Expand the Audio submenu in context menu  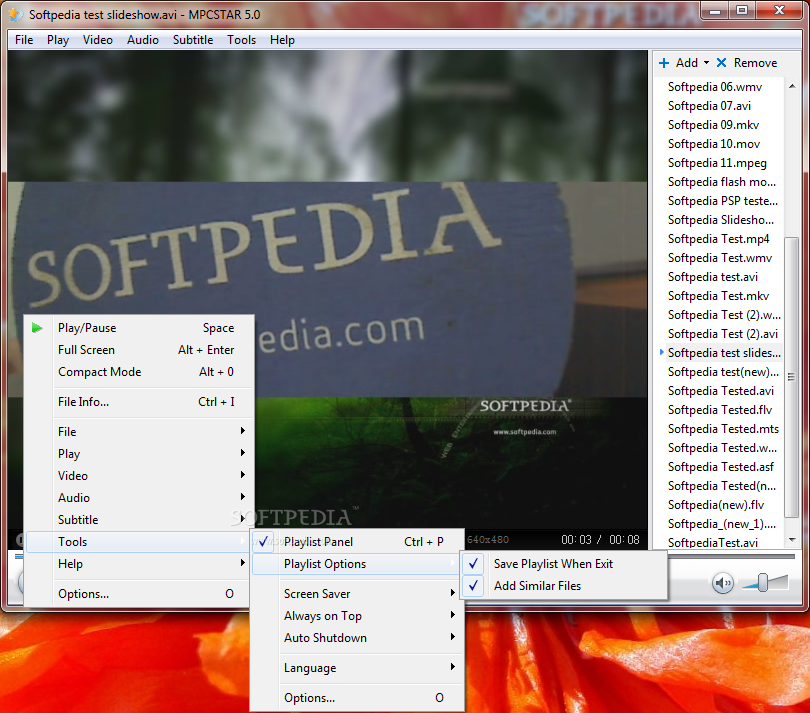pyautogui.click(x=140, y=498)
